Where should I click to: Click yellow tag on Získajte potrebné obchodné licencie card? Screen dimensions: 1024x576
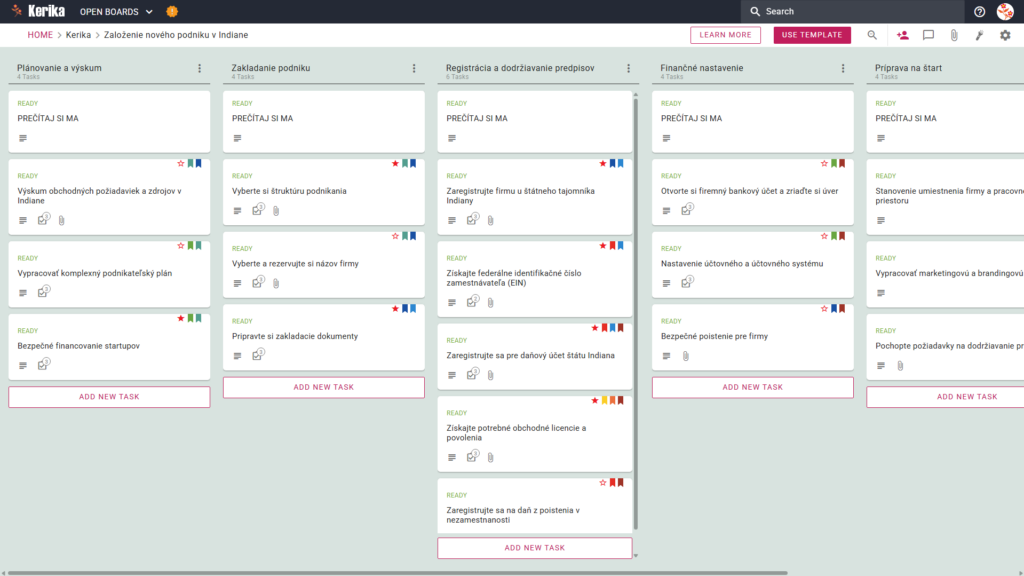[605, 400]
